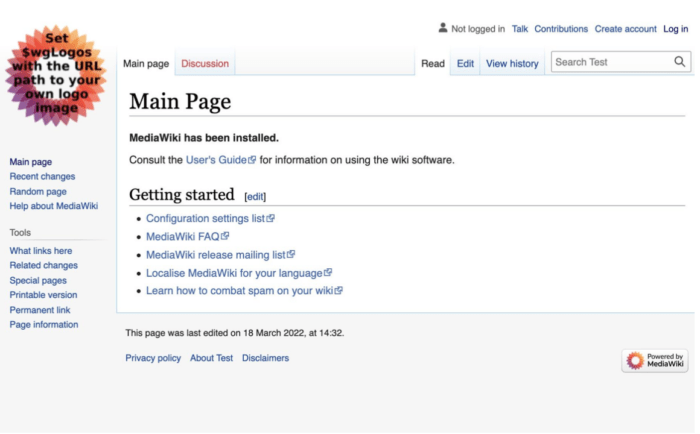
Task: Click the Powered by MediaWiki badge
Action: 654,360
